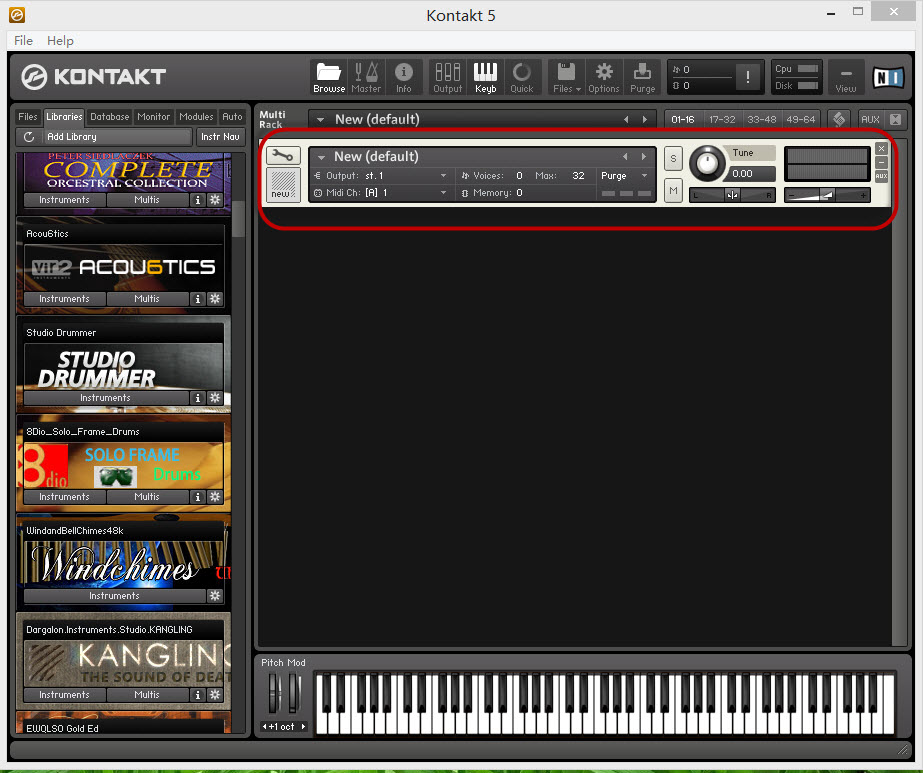The width and height of the screenshot is (923, 773).
Task: Open the File menu
Action: pos(23,41)
